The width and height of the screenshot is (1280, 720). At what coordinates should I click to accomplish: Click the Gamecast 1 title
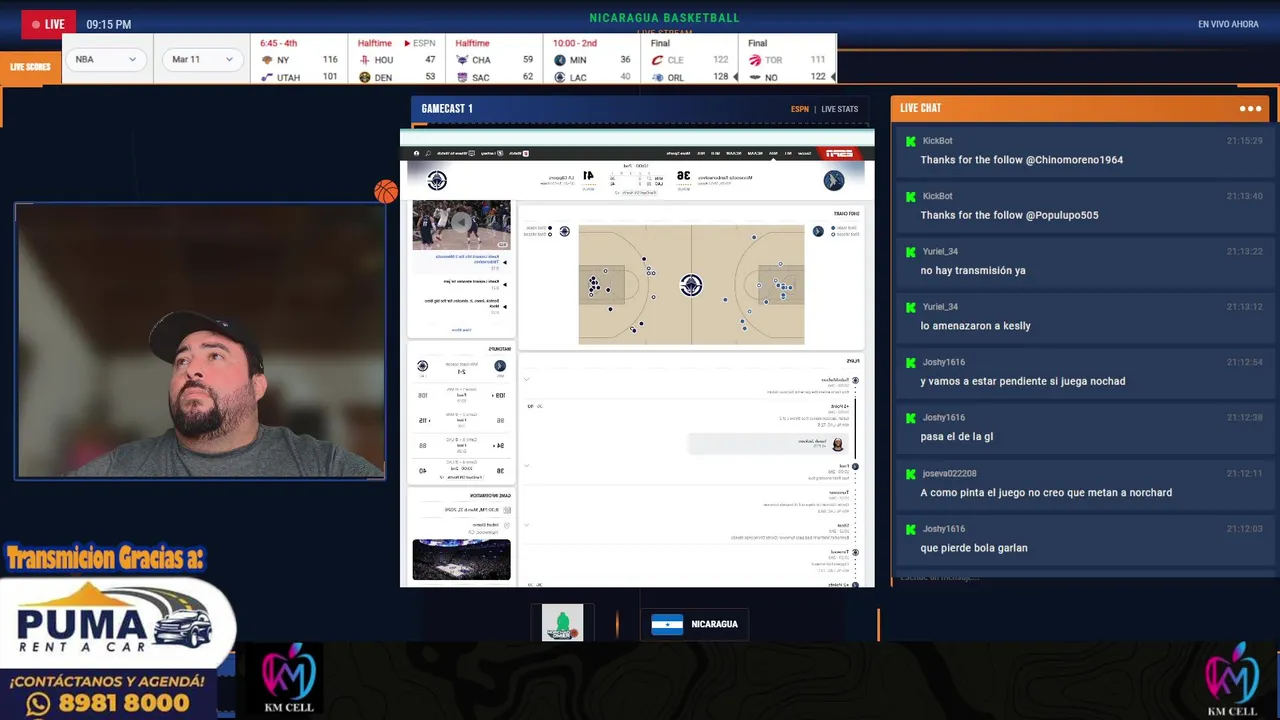click(x=447, y=108)
